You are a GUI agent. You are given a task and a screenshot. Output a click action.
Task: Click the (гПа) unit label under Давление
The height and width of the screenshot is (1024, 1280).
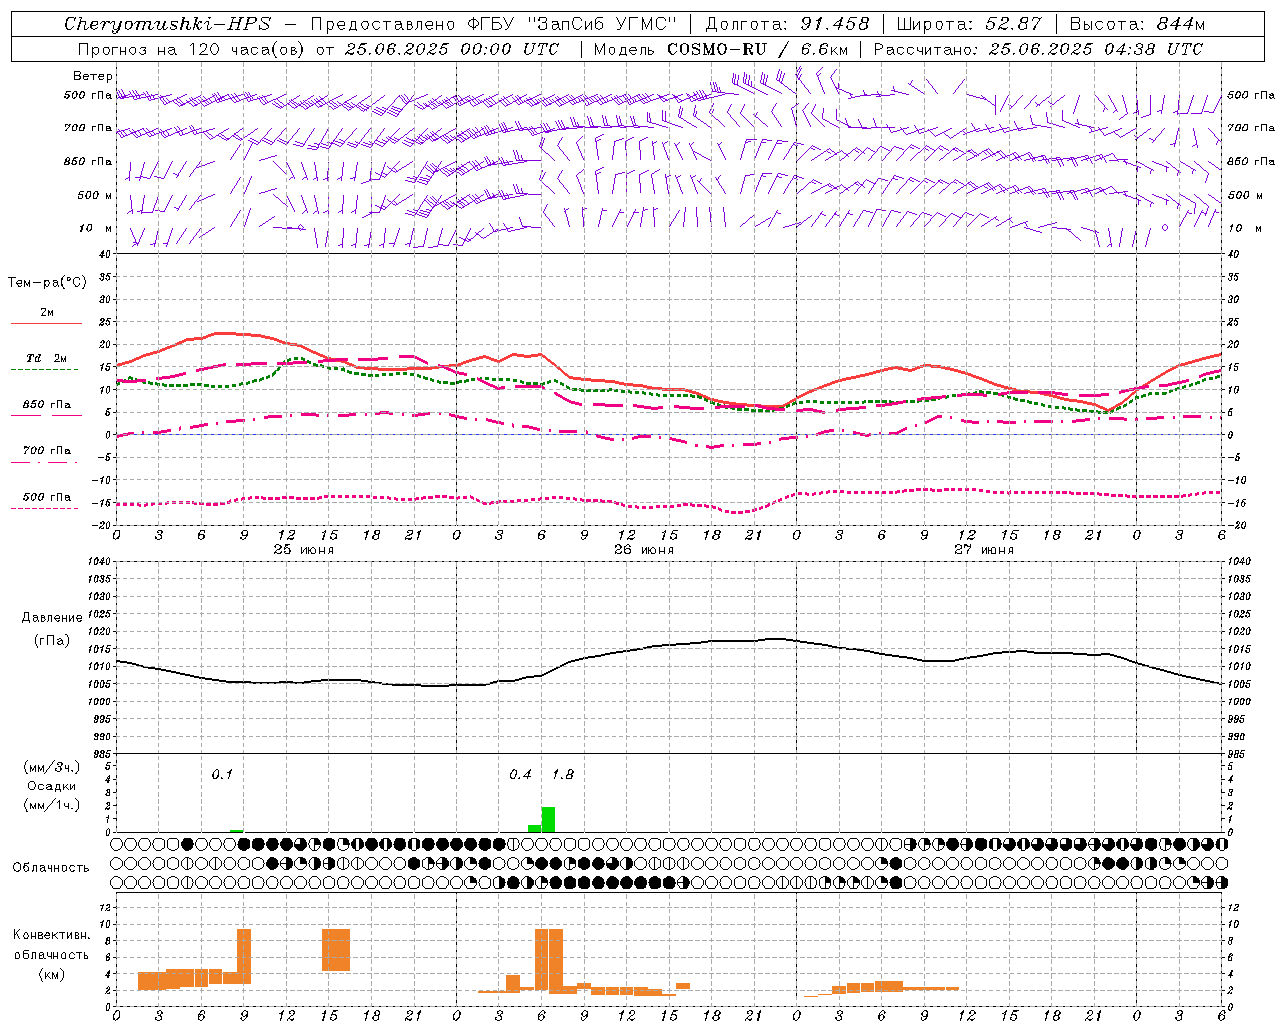52,641
